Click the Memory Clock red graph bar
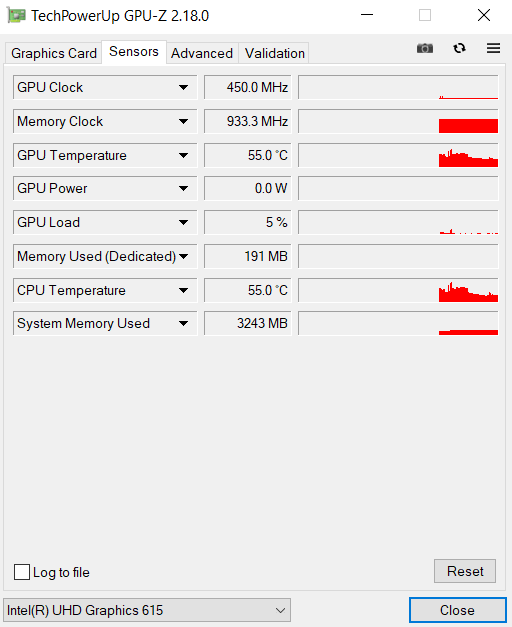512x627 pixels. pos(468,126)
